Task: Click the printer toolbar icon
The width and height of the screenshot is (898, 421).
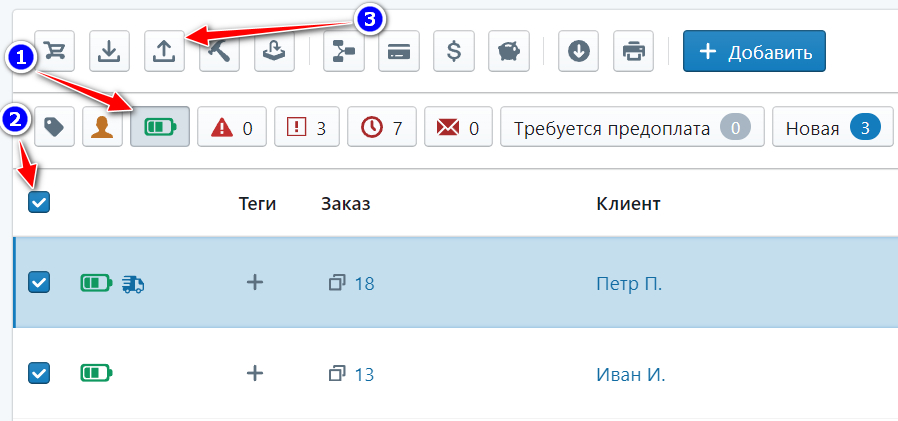Action: (x=634, y=51)
